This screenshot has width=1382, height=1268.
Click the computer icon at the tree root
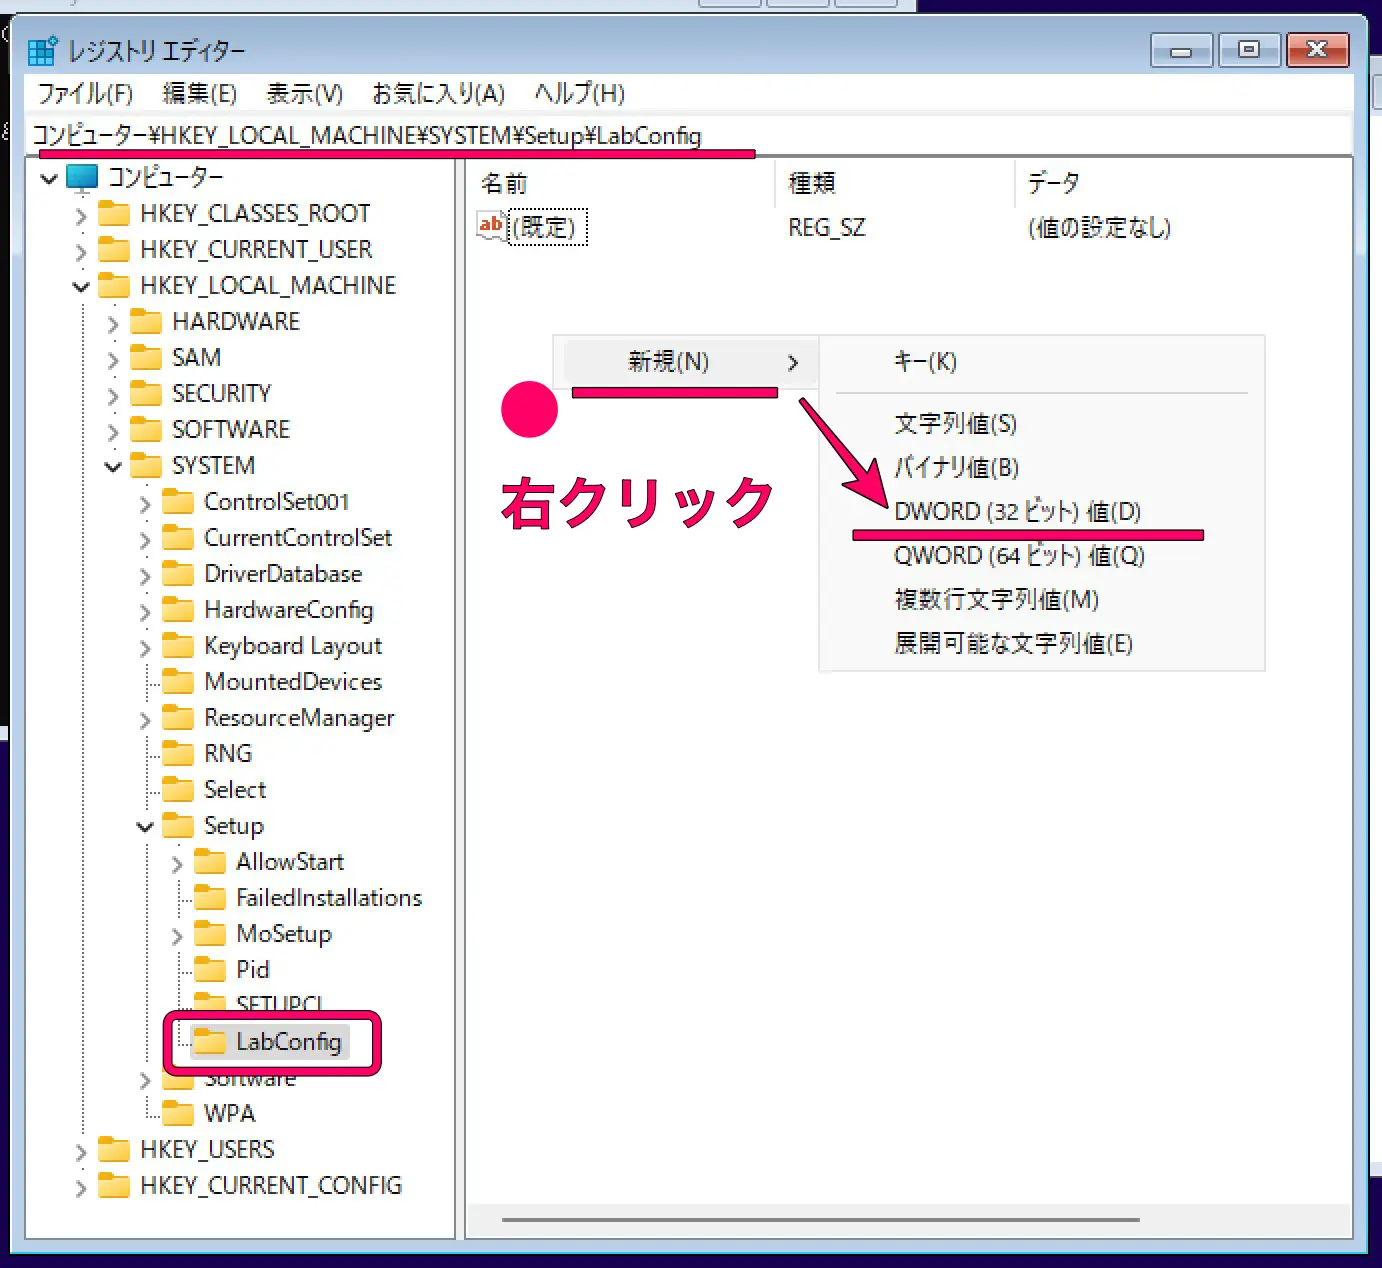pos(81,177)
